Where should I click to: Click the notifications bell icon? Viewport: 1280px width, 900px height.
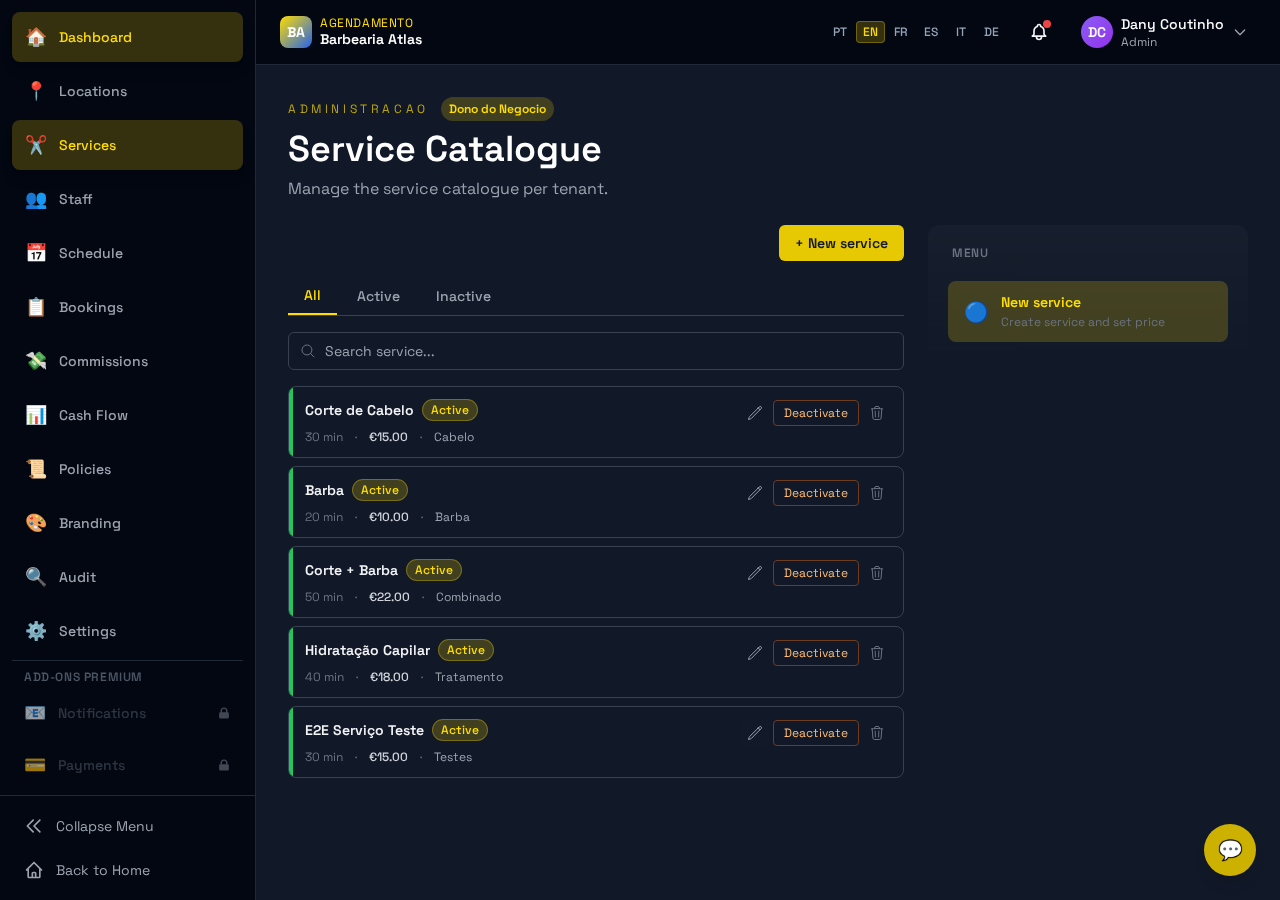point(1039,32)
